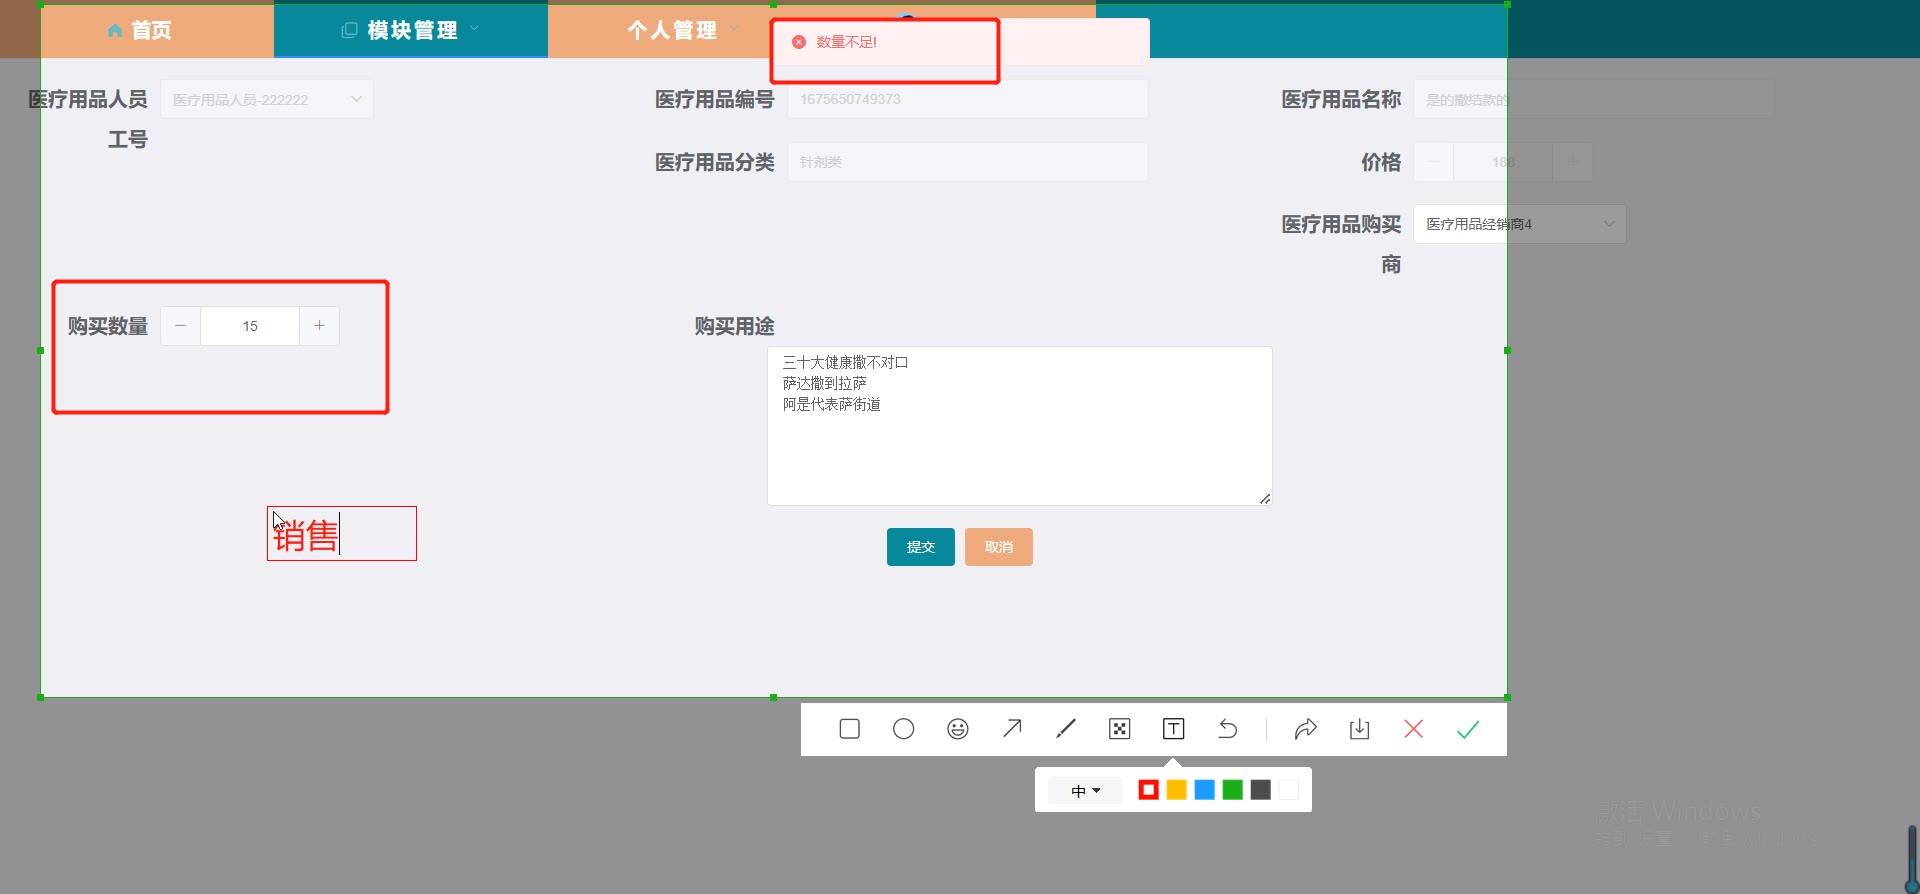Select the pen line drawing tool
The height and width of the screenshot is (894, 1920).
[x=1066, y=729]
